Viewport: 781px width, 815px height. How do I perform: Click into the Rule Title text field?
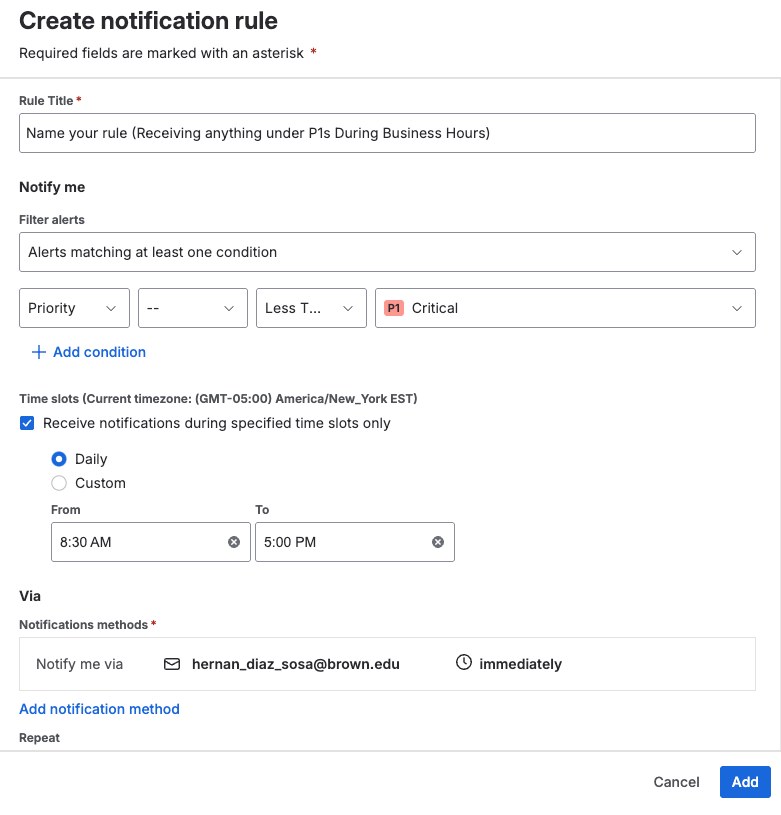(387, 133)
